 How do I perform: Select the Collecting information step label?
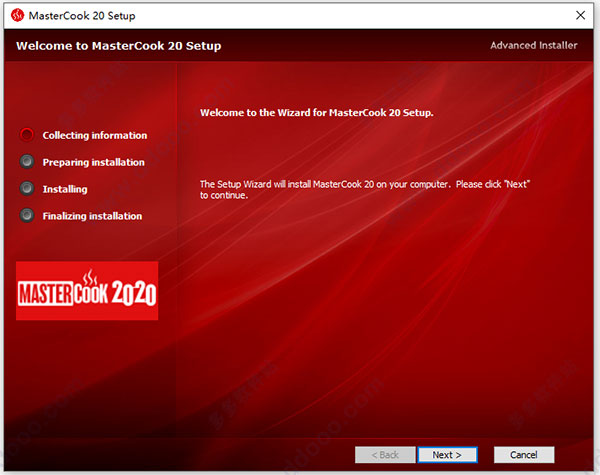coord(95,136)
